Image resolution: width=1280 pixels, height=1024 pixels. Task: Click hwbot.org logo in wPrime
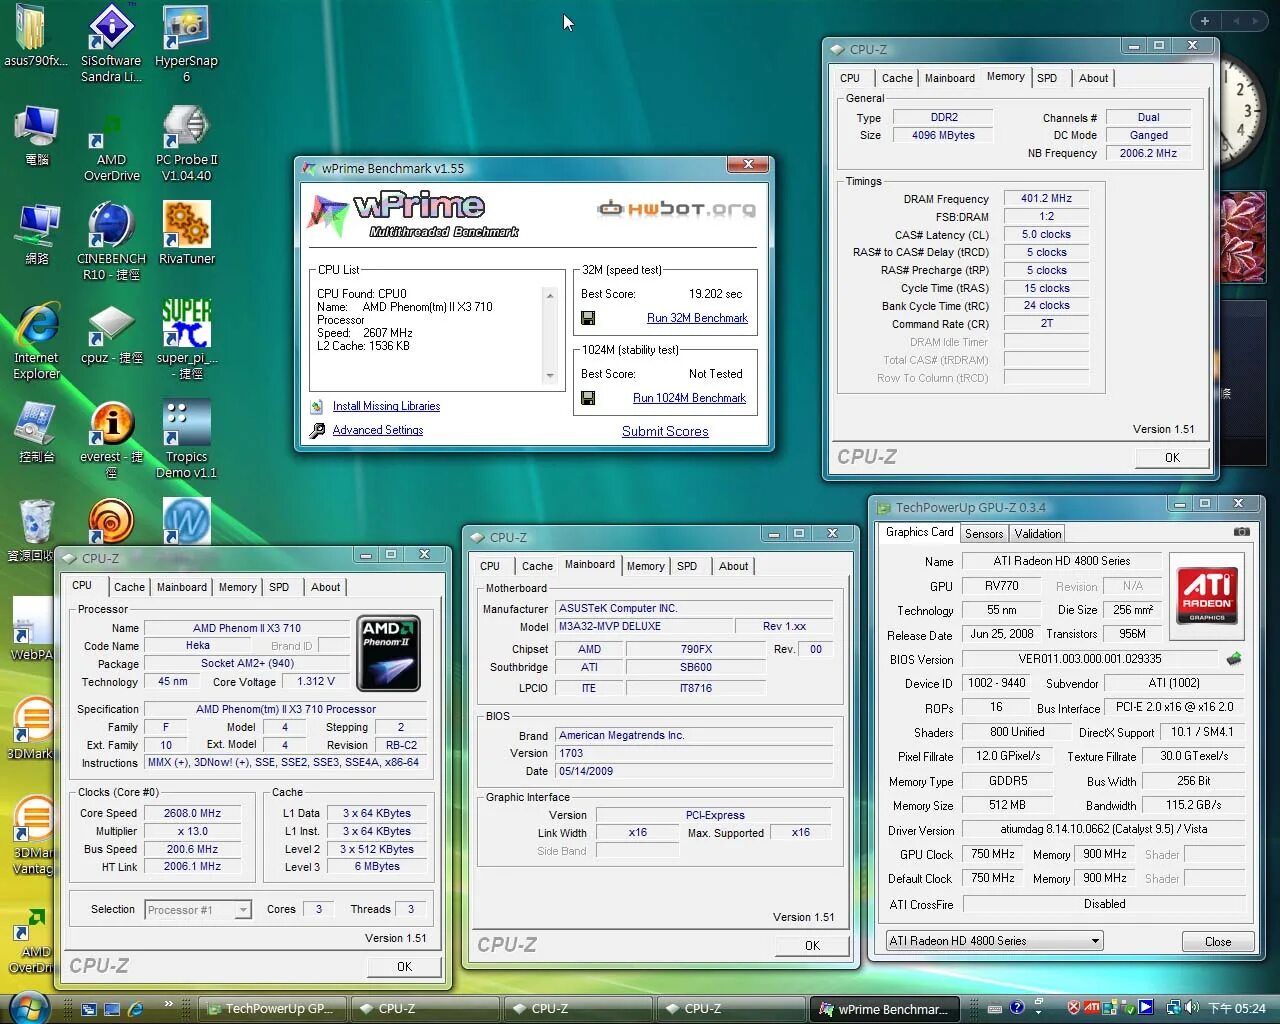677,209
